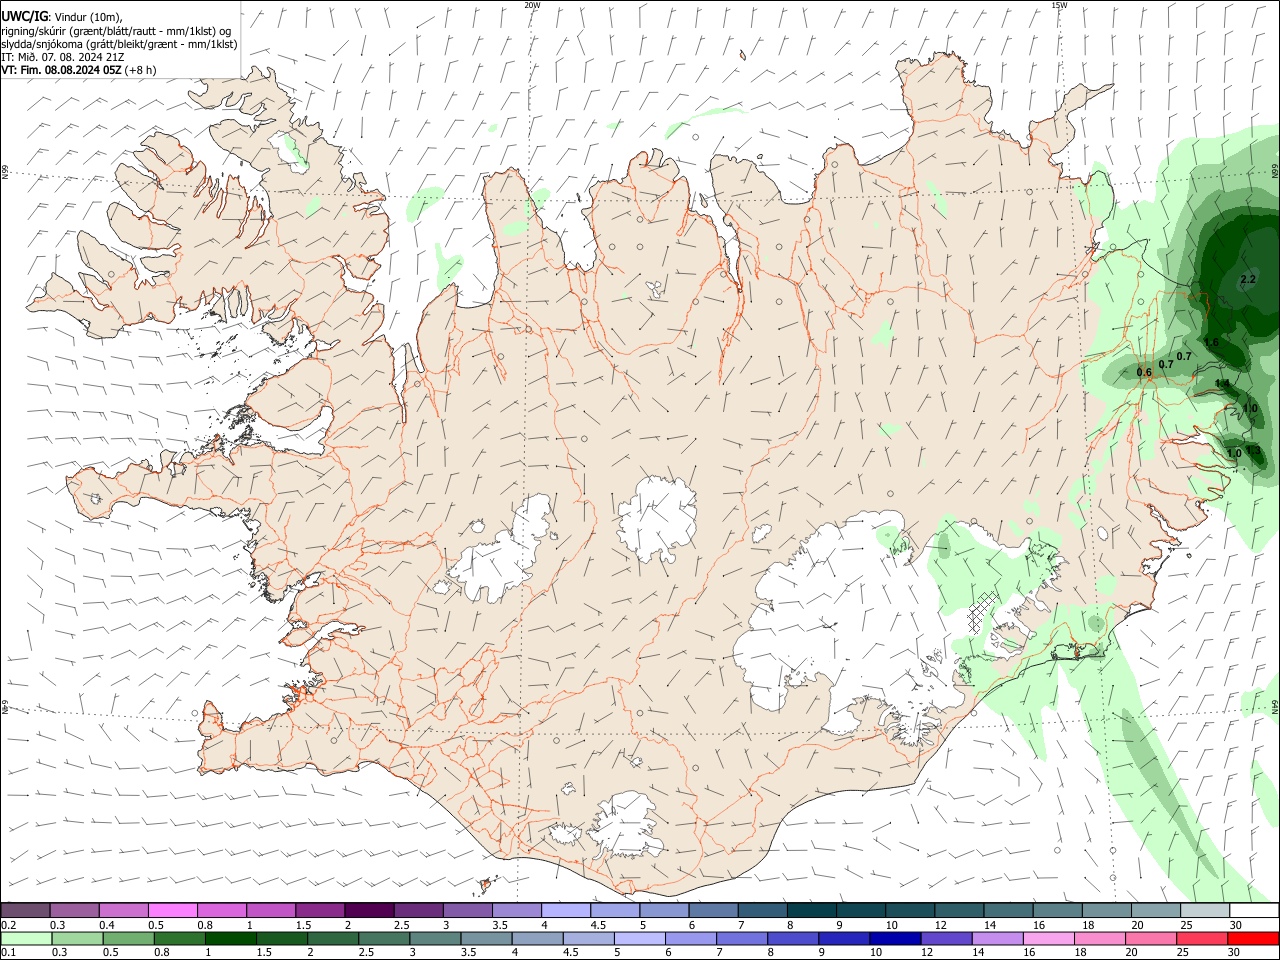This screenshot has width=1280, height=960.
Task: Click the palest green swatch starting at 0.1 in bottom legend row
Action: point(26,939)
